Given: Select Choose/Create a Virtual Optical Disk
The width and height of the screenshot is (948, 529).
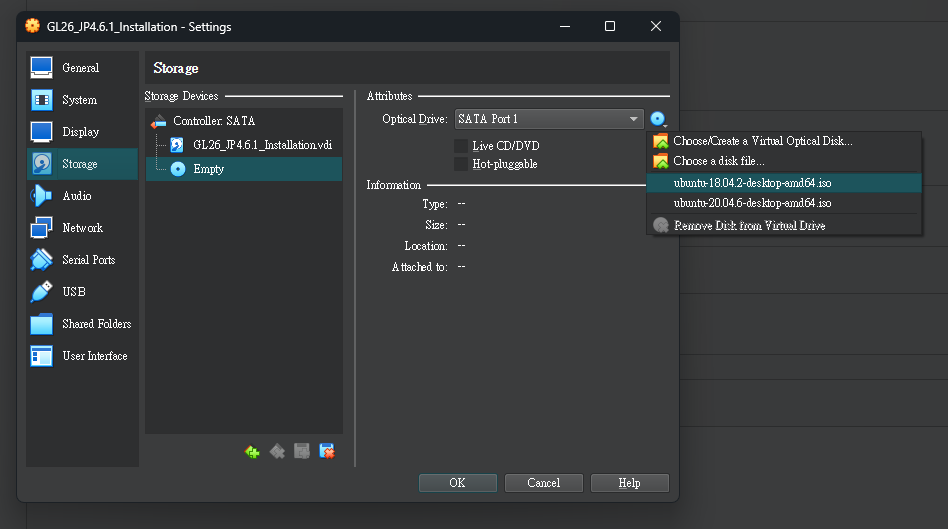Looking at the screenshot, I should tap(762, 141).
